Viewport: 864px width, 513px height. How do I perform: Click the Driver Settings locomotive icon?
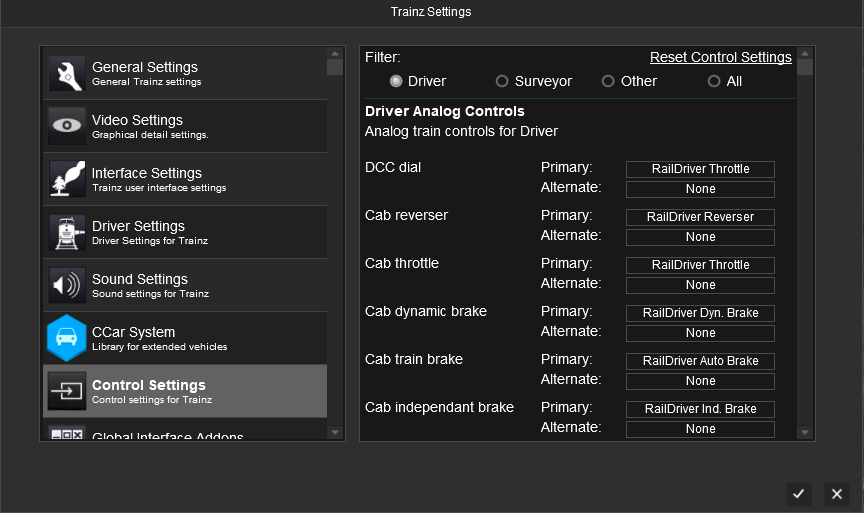(x=67, y=232)
